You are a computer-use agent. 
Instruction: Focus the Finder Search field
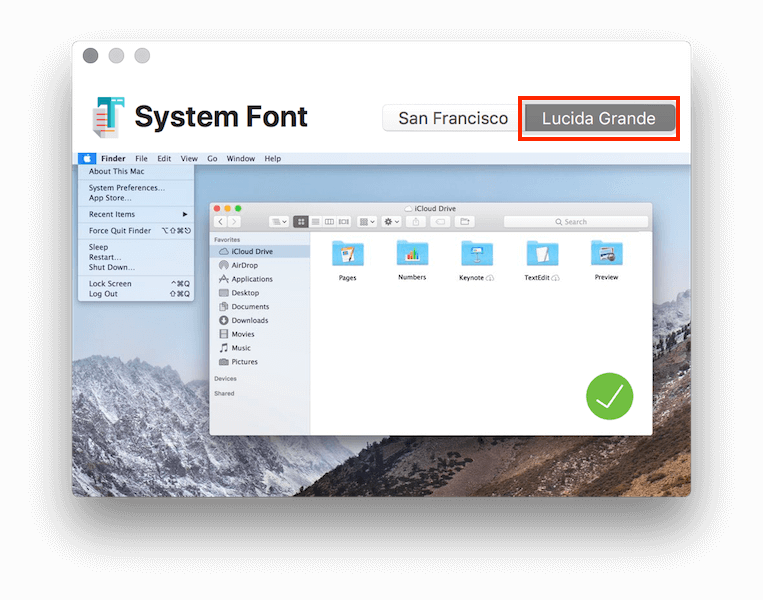(x=576, y=222)
